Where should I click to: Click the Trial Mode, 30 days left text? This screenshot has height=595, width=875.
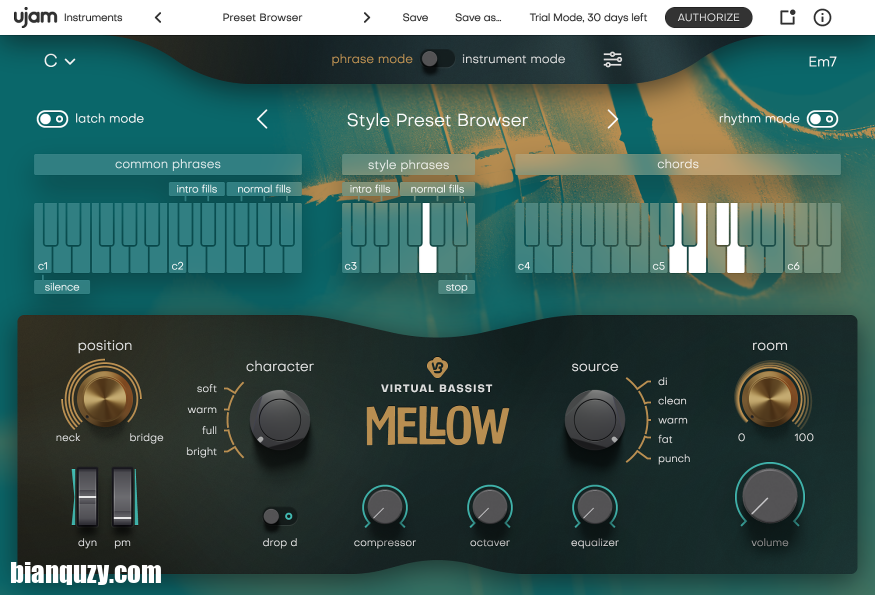coord(588,18)
